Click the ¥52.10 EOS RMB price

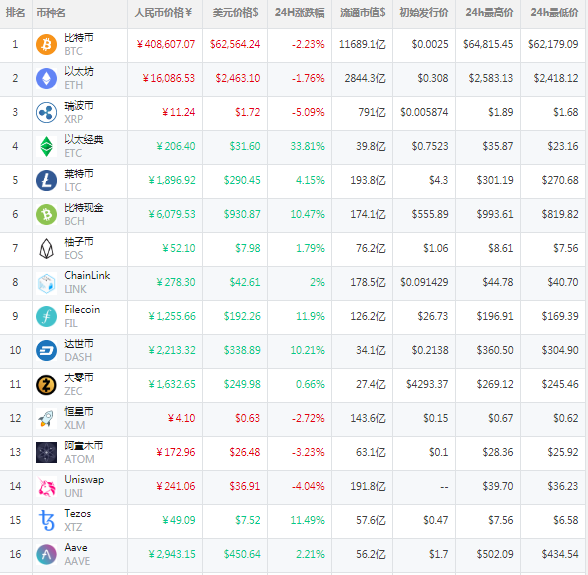click(178, 248)
